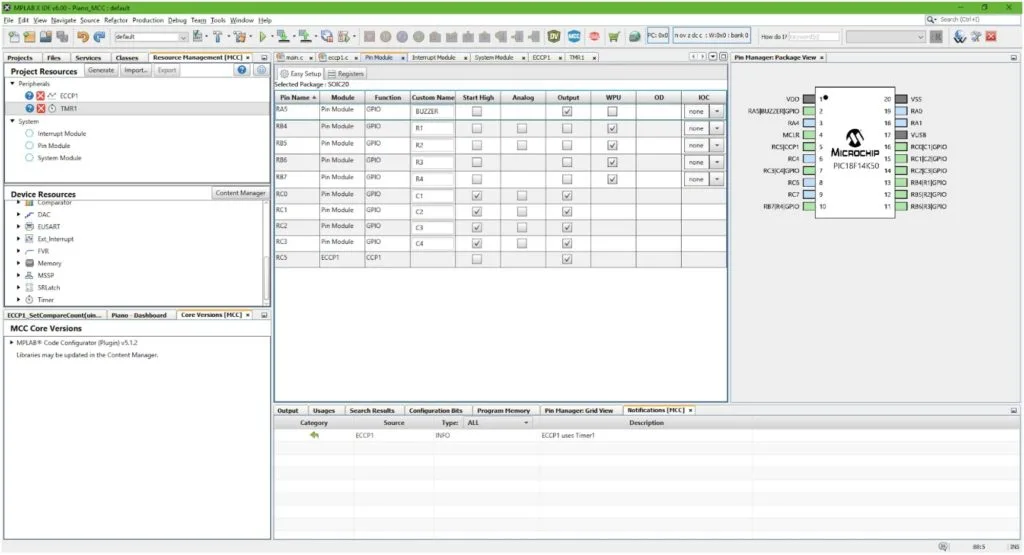
Task: Open MCC using the blue MCC toolbar icon
Action: coord(574,37)
